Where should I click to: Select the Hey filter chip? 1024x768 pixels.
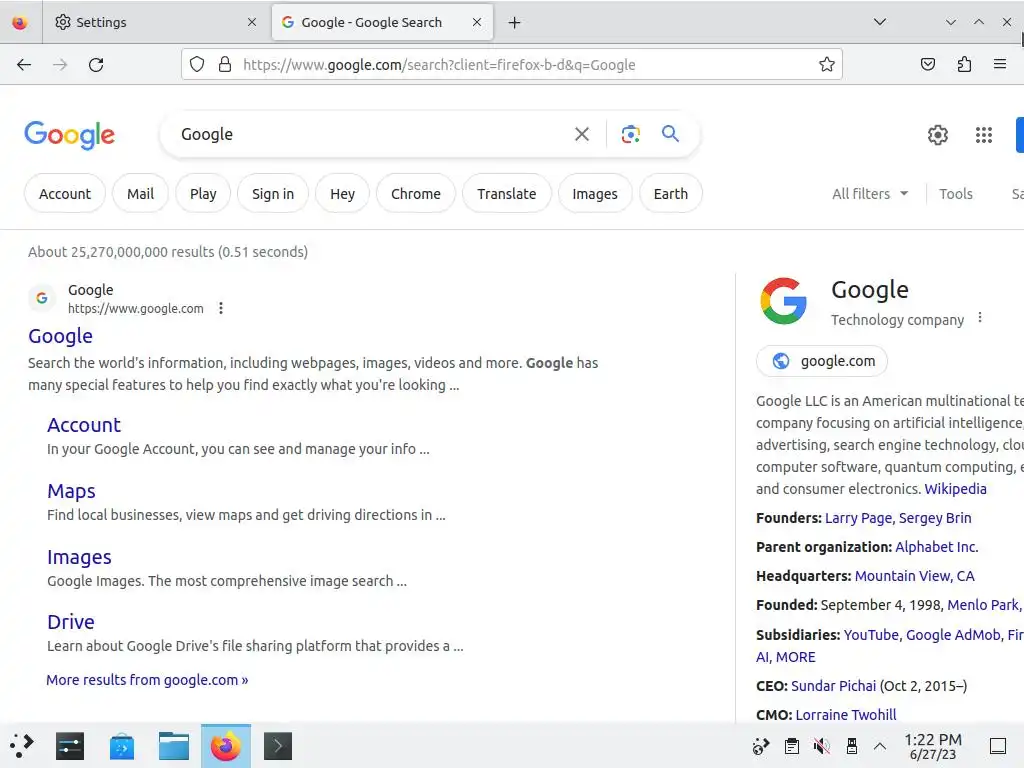coord(342,194)
